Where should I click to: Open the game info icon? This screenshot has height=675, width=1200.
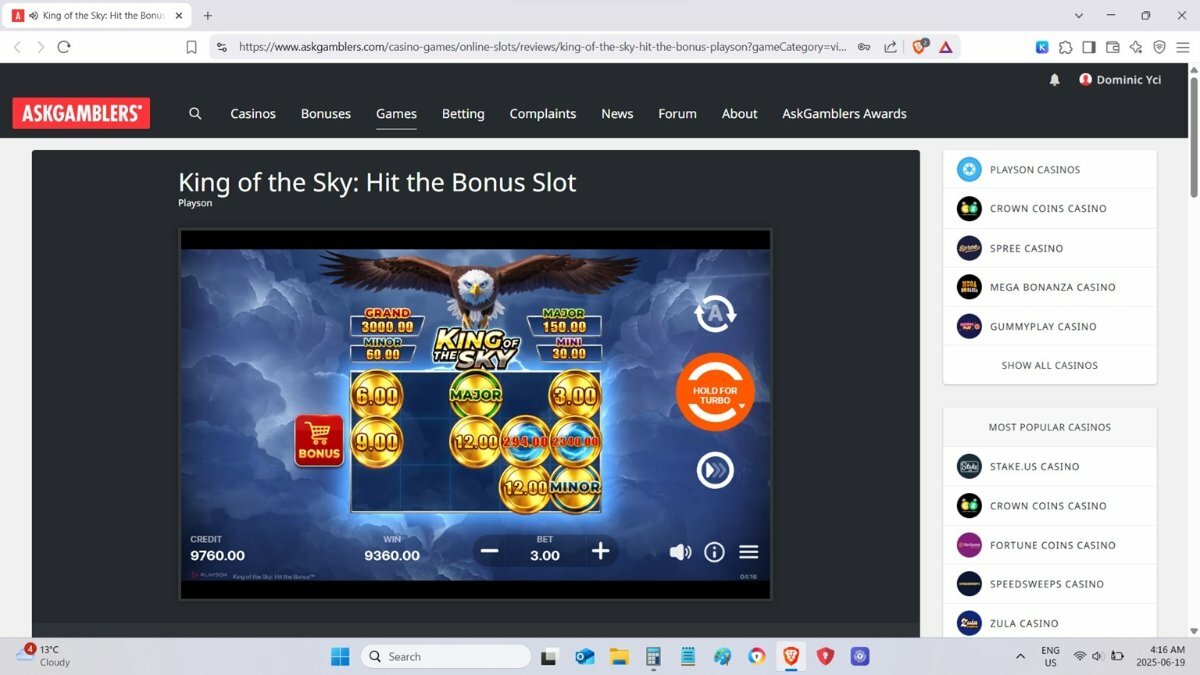(x=714, y=552)
